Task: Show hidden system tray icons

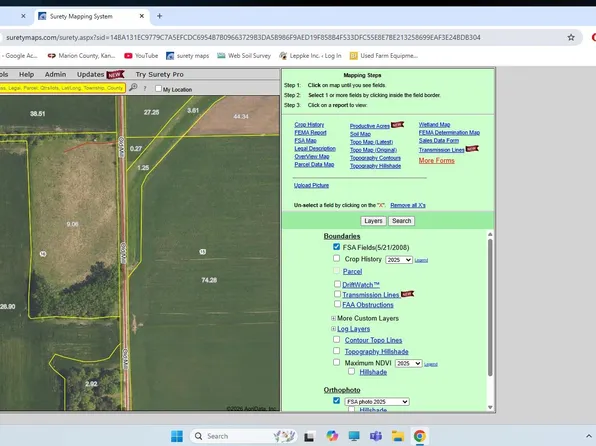Action: [x=590, y=436]
